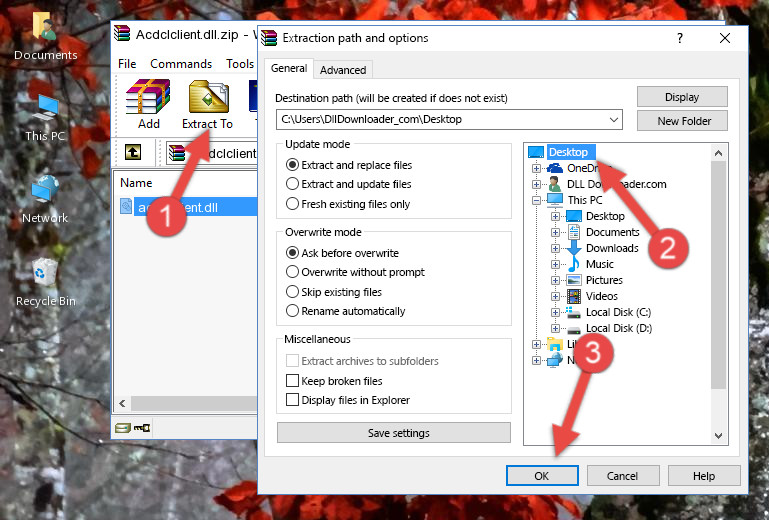This screenshot has height=520, width=769.
Task: Click the Help button
Action: point(704,476)
